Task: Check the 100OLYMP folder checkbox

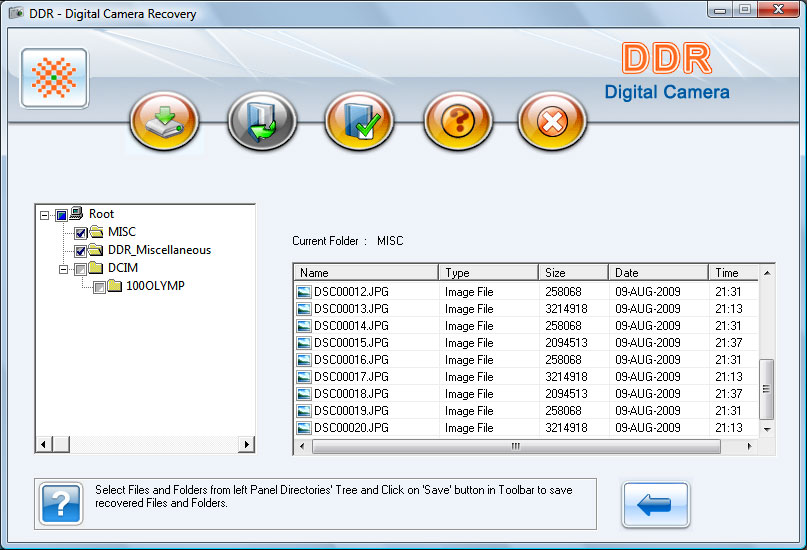Action: tap(99, 287)
